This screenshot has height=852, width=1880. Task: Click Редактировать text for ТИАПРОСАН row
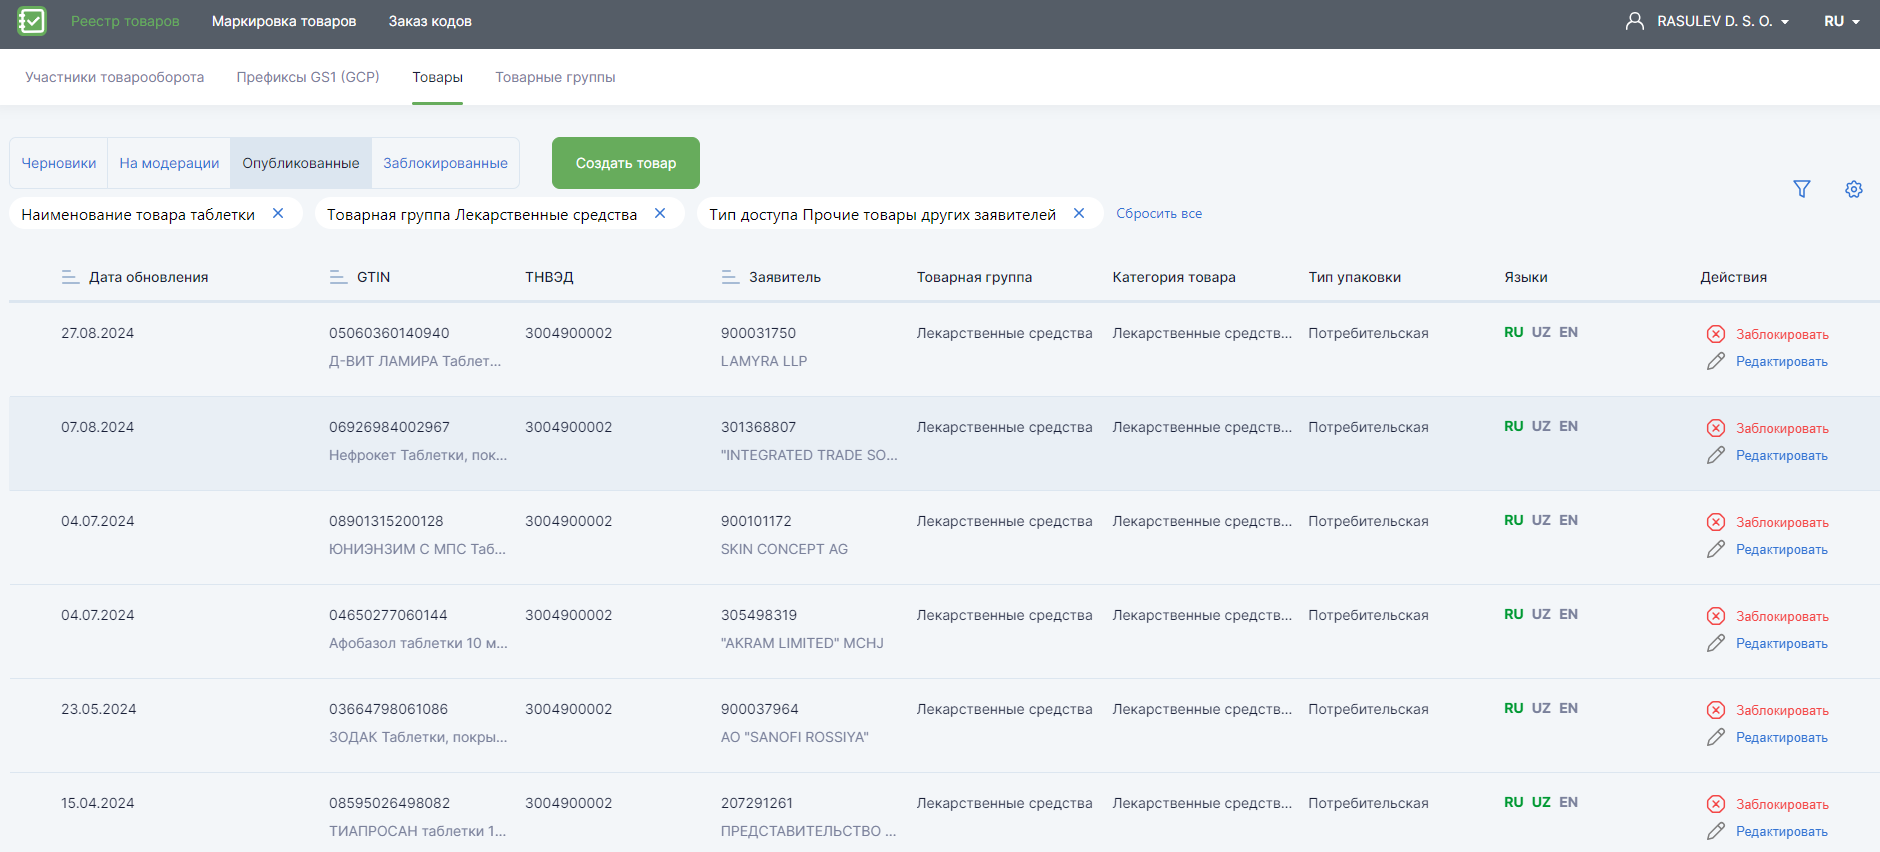pos(1782,831)
